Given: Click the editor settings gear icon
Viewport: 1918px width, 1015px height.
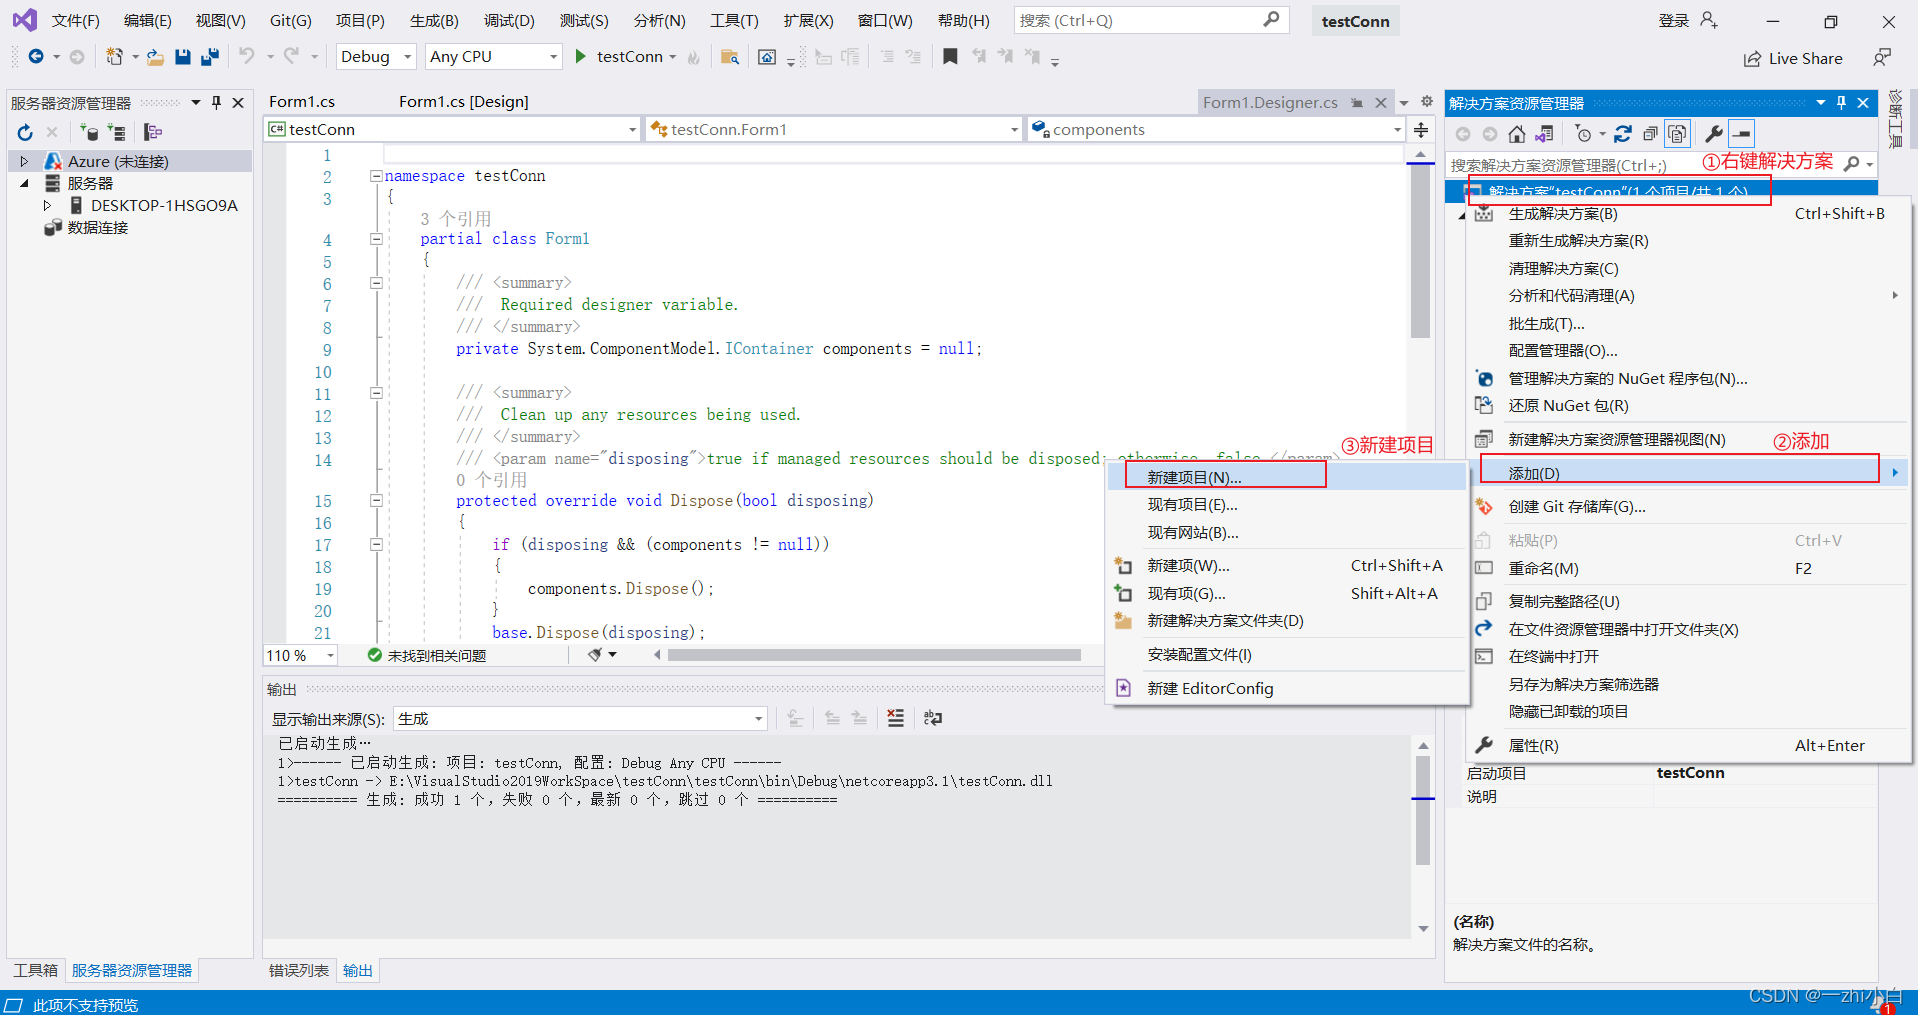Looking at the screenshot, I should (x=1427, y=102).
